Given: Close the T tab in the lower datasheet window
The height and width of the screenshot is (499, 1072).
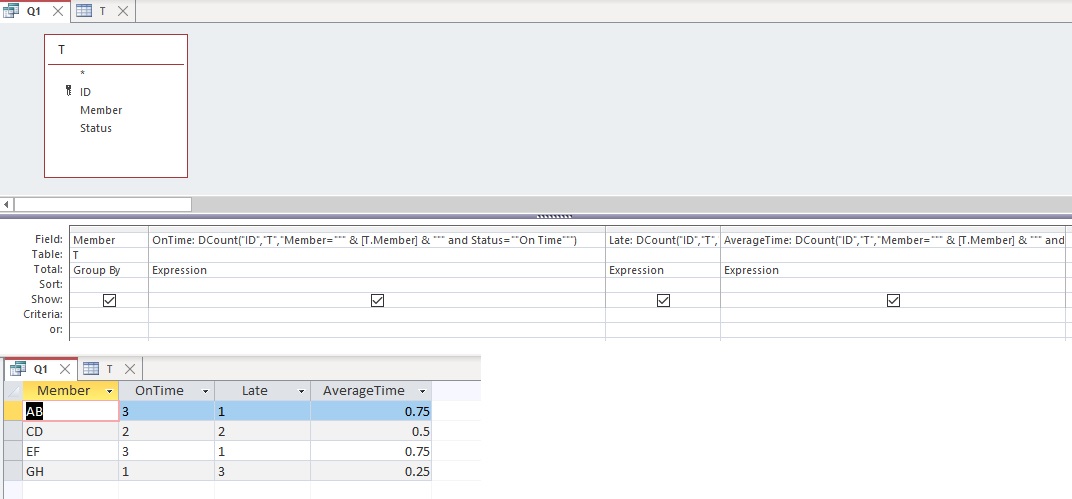Looking at the screenshot, I should click(129, 369).
